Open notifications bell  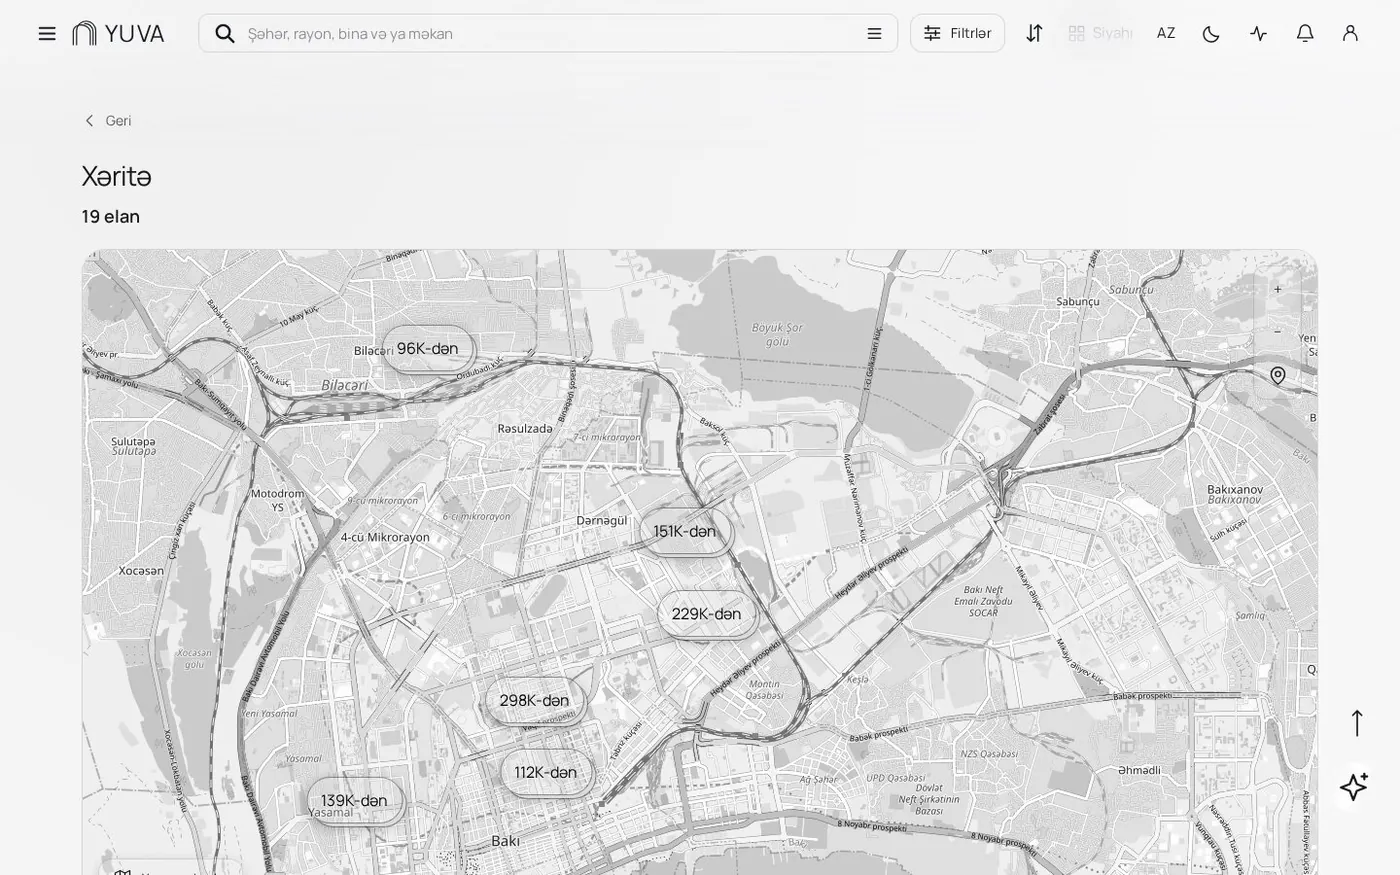[1305, 33]
